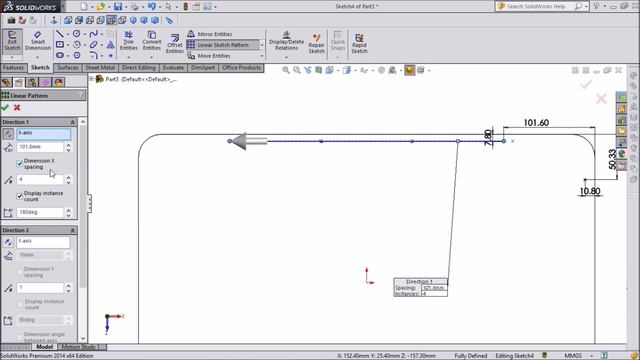Cancel the Linear Pattern with red X
Screen dimensions: 640x360
tap(17, 107)
